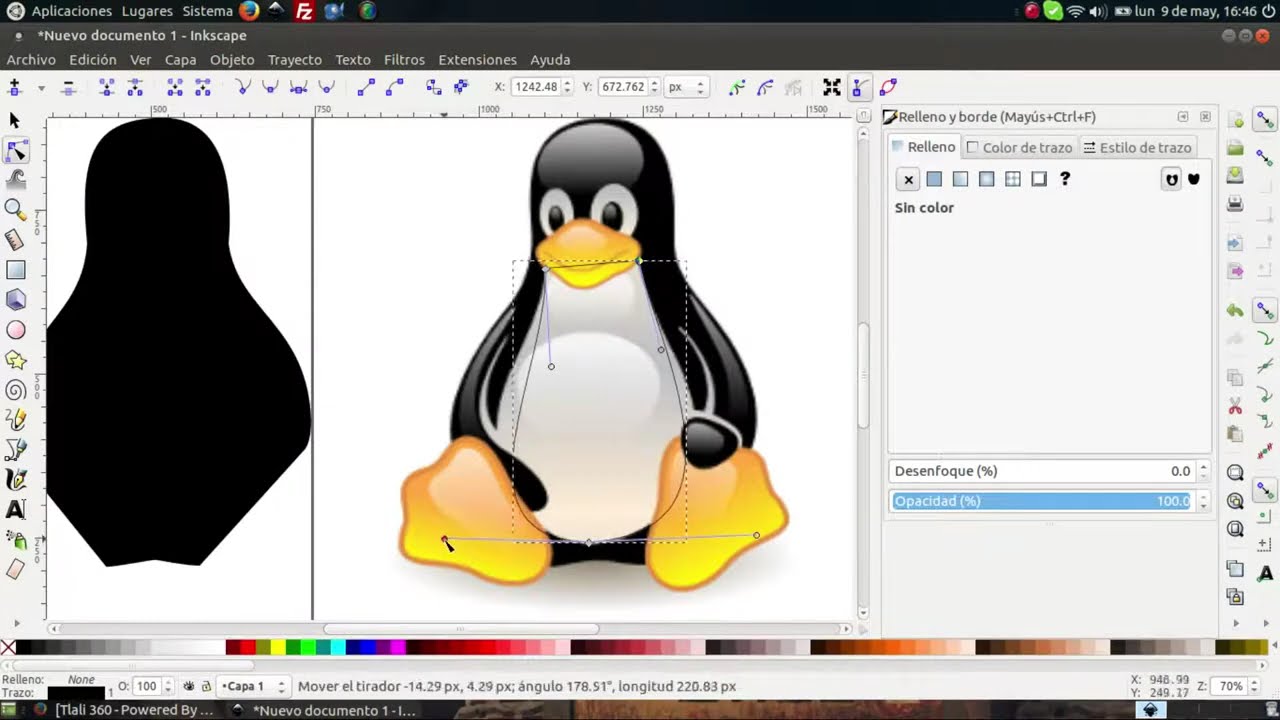The image size is (1280, 720).
Task: Open the insert node options arrow
Action: tap(41, 88)
